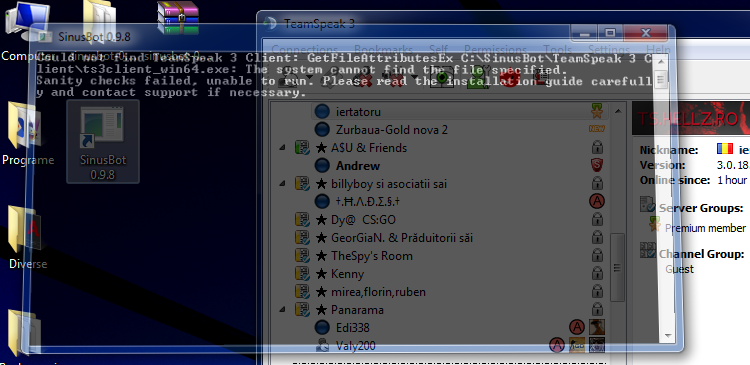
Task: Click Edi338's avatar thumbnail icon
Action: (596, 328)
